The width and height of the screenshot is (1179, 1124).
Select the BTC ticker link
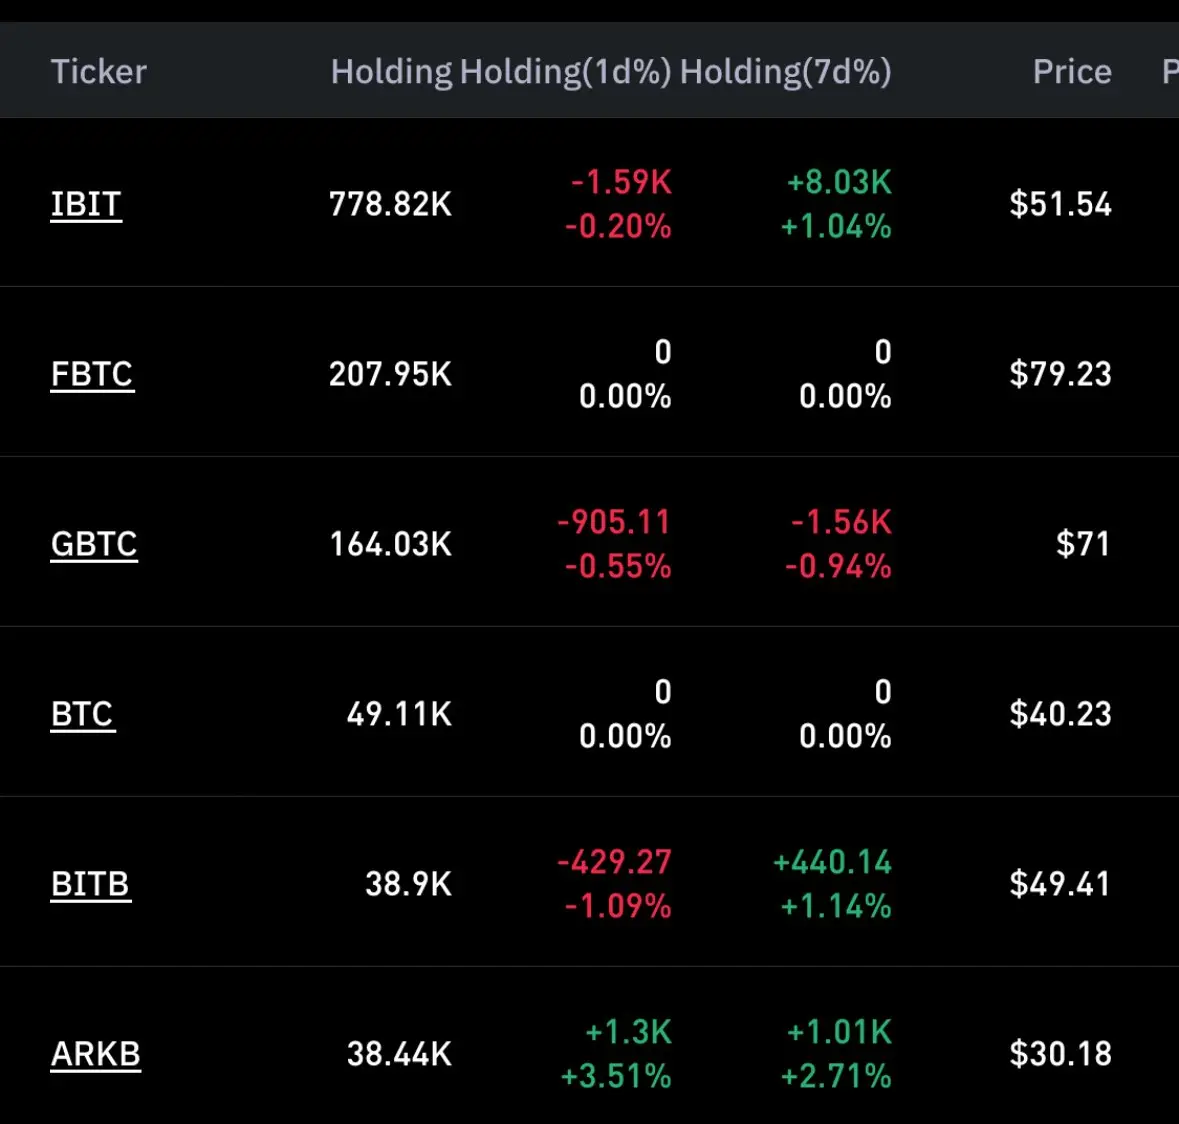pyautogui.click(x=83, y=714)
